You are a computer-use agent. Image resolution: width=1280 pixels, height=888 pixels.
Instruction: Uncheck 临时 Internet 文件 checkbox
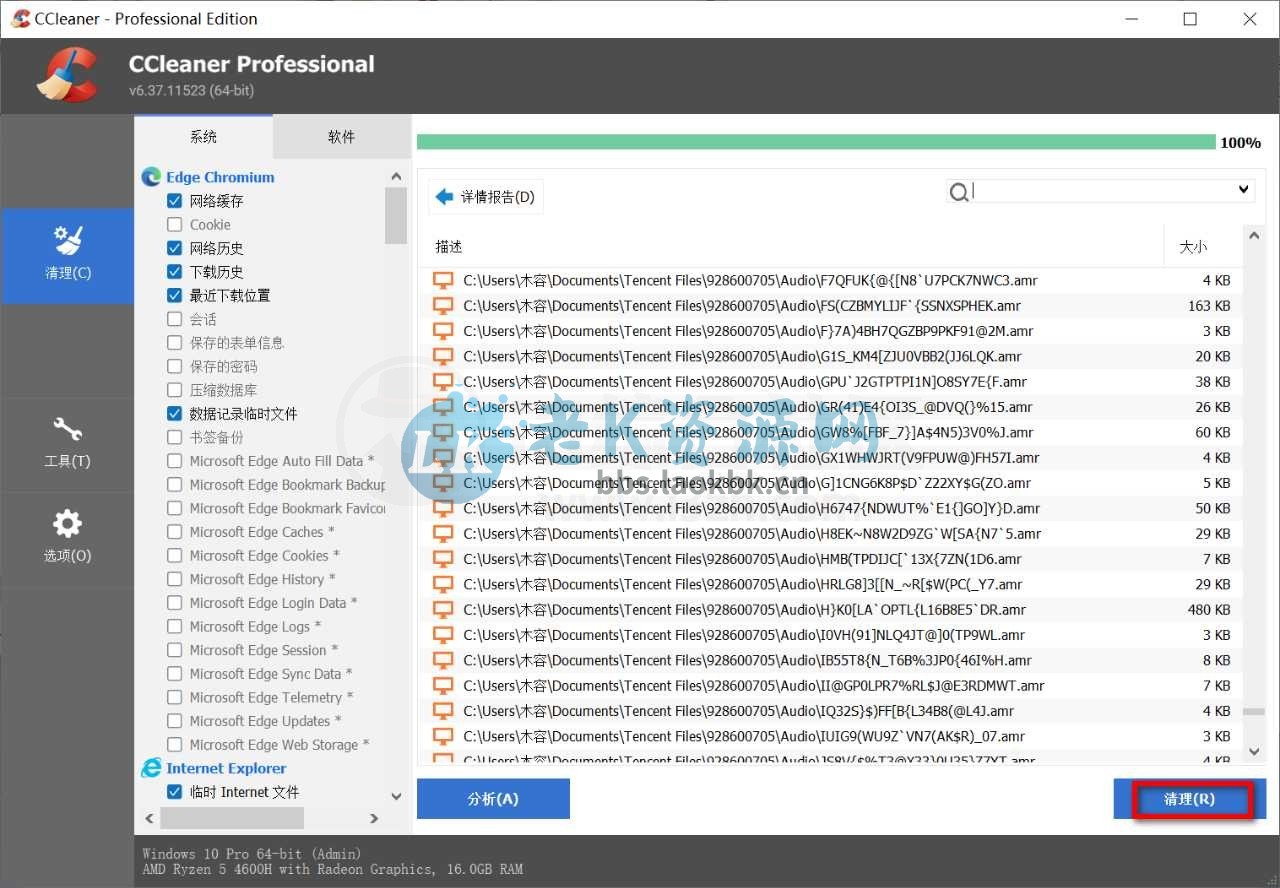click(x=175, y=792)
